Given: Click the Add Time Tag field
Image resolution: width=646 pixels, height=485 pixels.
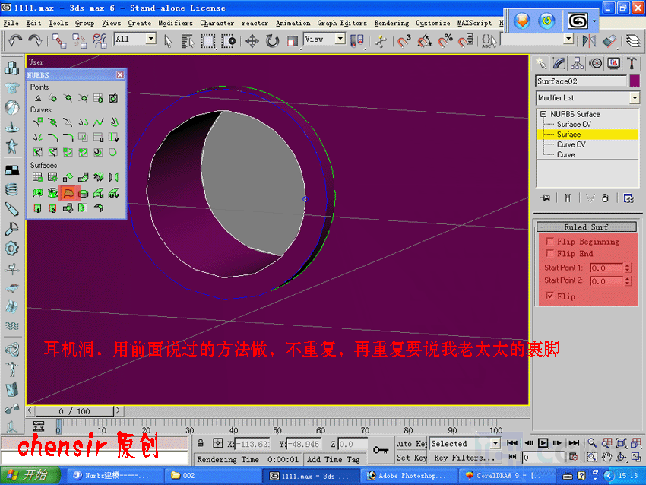Looking at the screenshot, I should pos(333,459).
